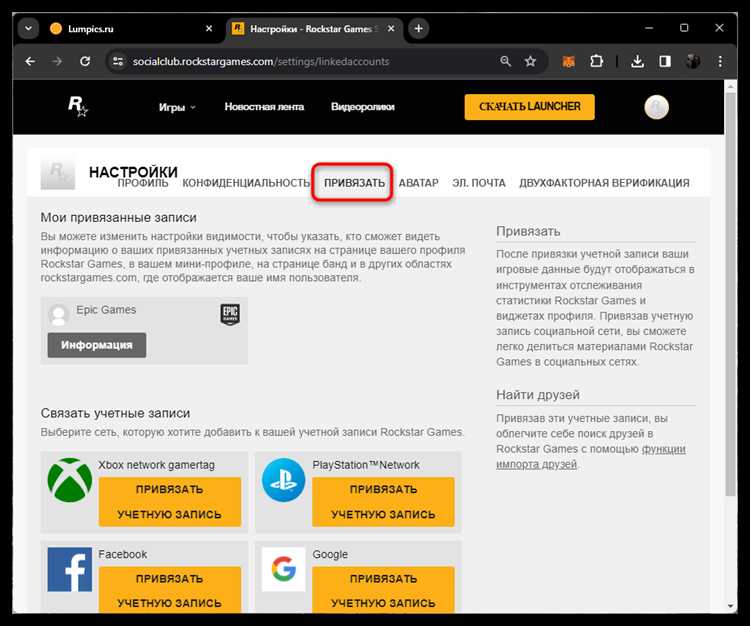750x626 pixels.
Task: Switch to the АВАТАР tab
Action: pyautogui.click(x=419, y=183)
